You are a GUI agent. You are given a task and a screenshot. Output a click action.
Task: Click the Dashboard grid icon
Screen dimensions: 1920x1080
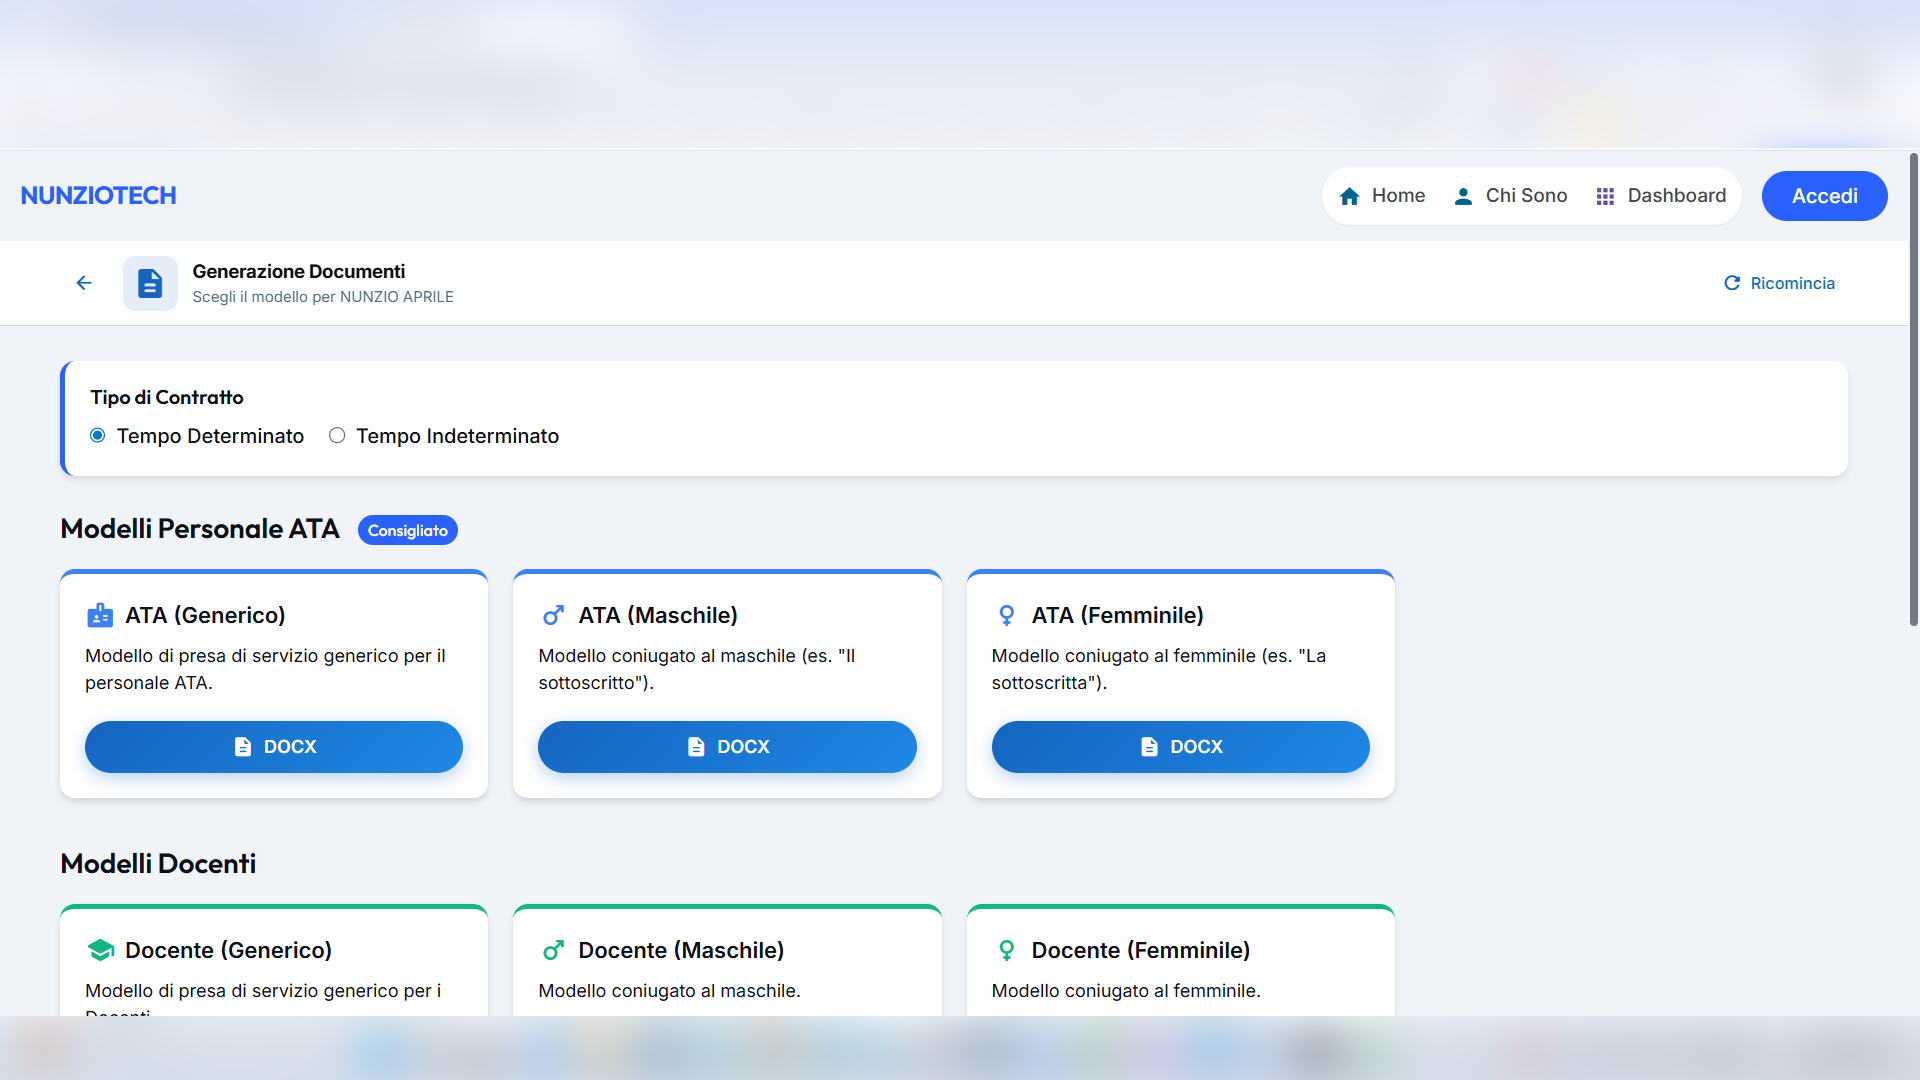[x=1605, y=196]
